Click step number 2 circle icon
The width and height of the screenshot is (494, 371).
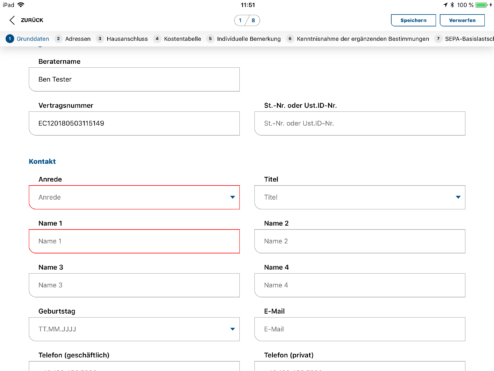(x=58, y=39)
